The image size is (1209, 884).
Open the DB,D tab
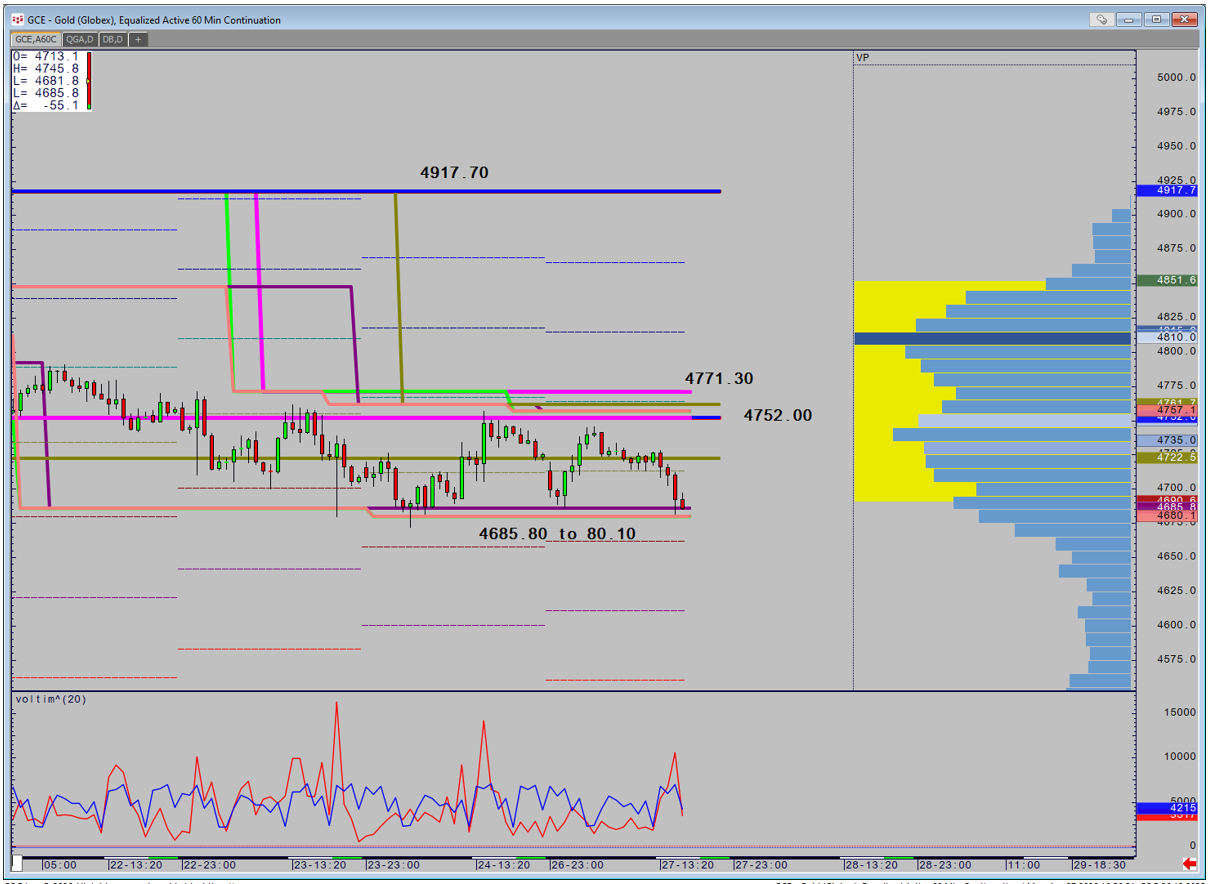pyautogui.click(x=113, y=39)
